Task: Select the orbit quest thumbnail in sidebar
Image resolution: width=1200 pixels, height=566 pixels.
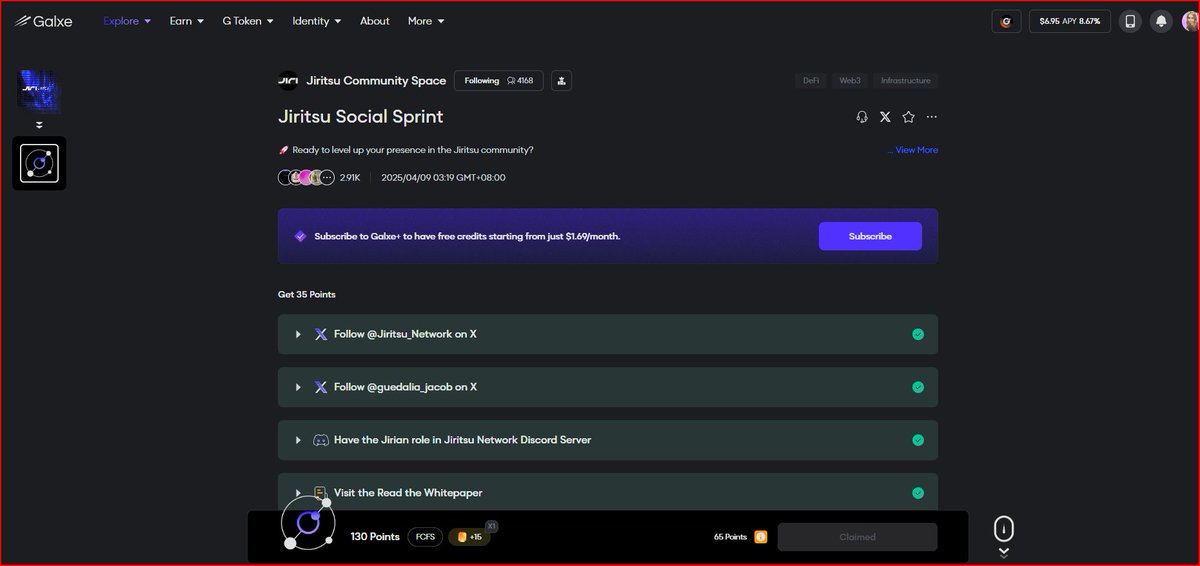Action: 39,163
